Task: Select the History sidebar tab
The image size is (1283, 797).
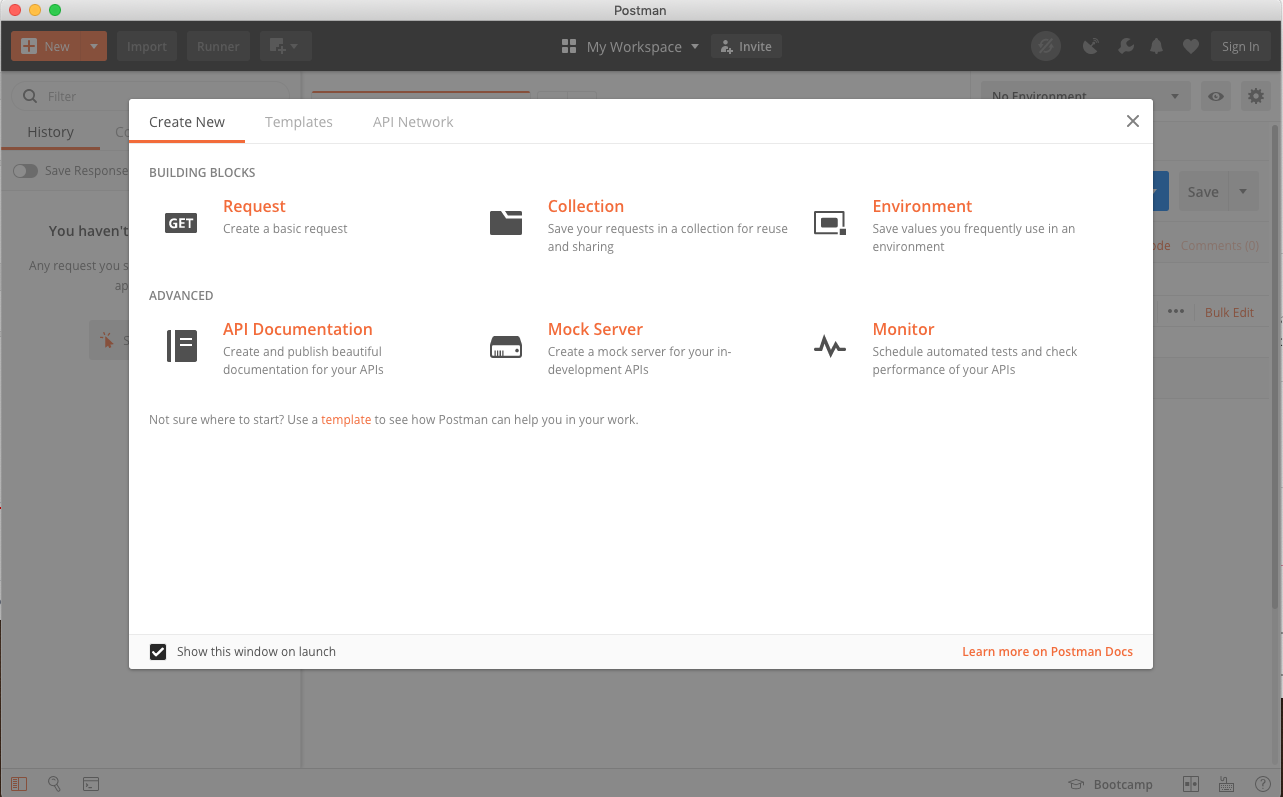Action: (x=50, y=132)
